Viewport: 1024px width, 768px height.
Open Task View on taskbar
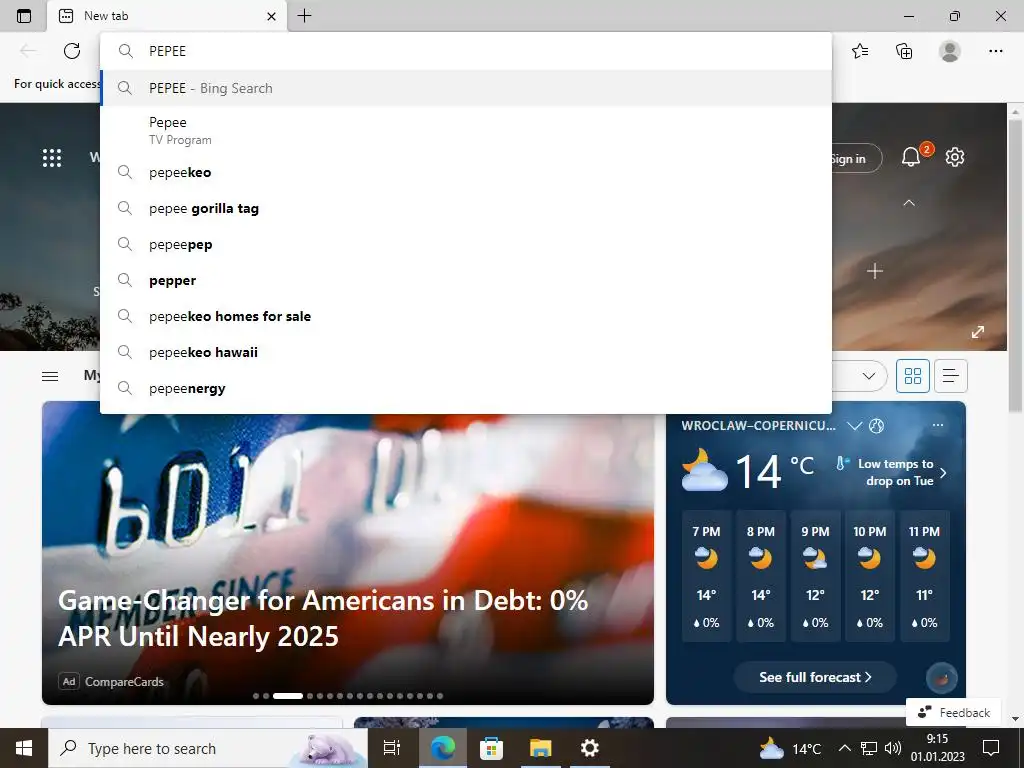[x=392, y=748]
